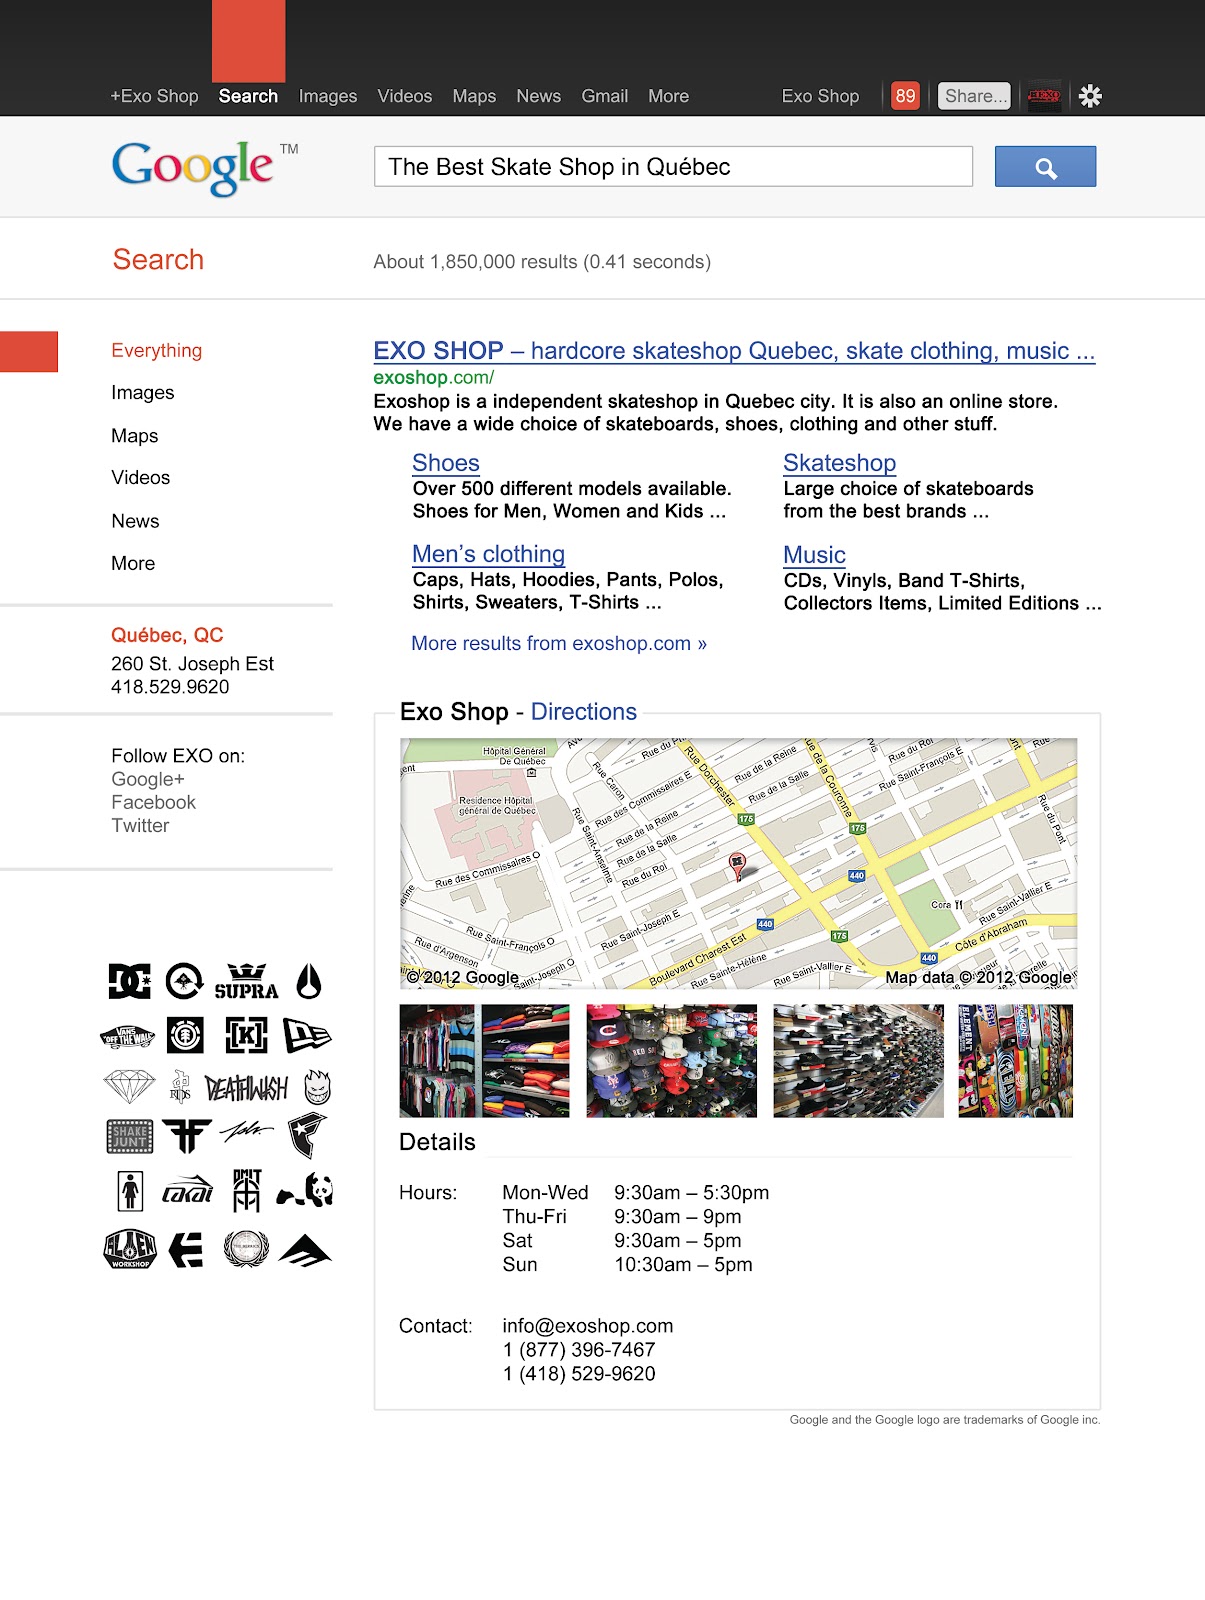
Task: Filter results by Maps in sidebar
Action: [135, 435]
